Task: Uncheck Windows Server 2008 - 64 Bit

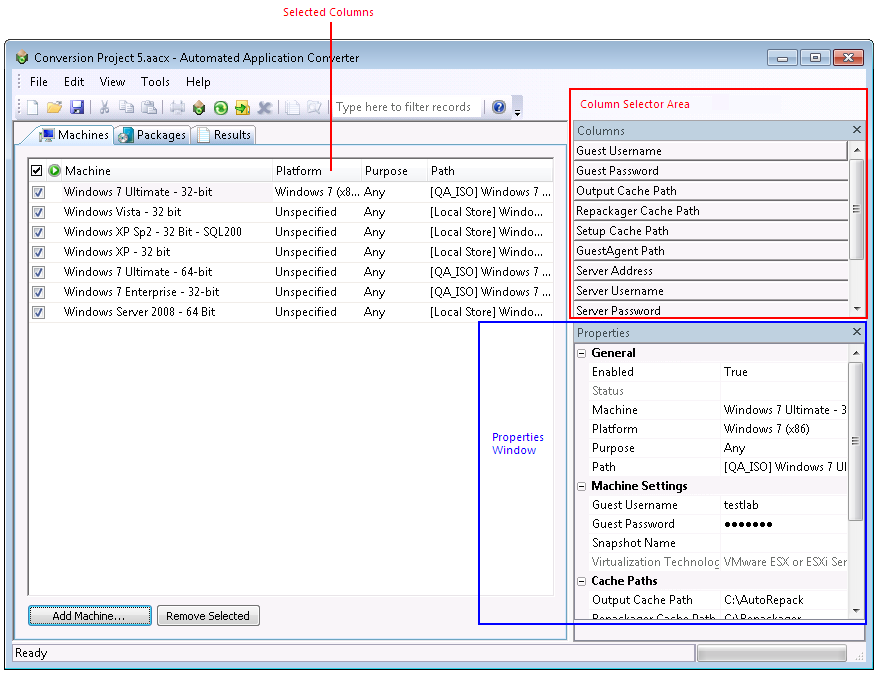Action: (37, 312)
